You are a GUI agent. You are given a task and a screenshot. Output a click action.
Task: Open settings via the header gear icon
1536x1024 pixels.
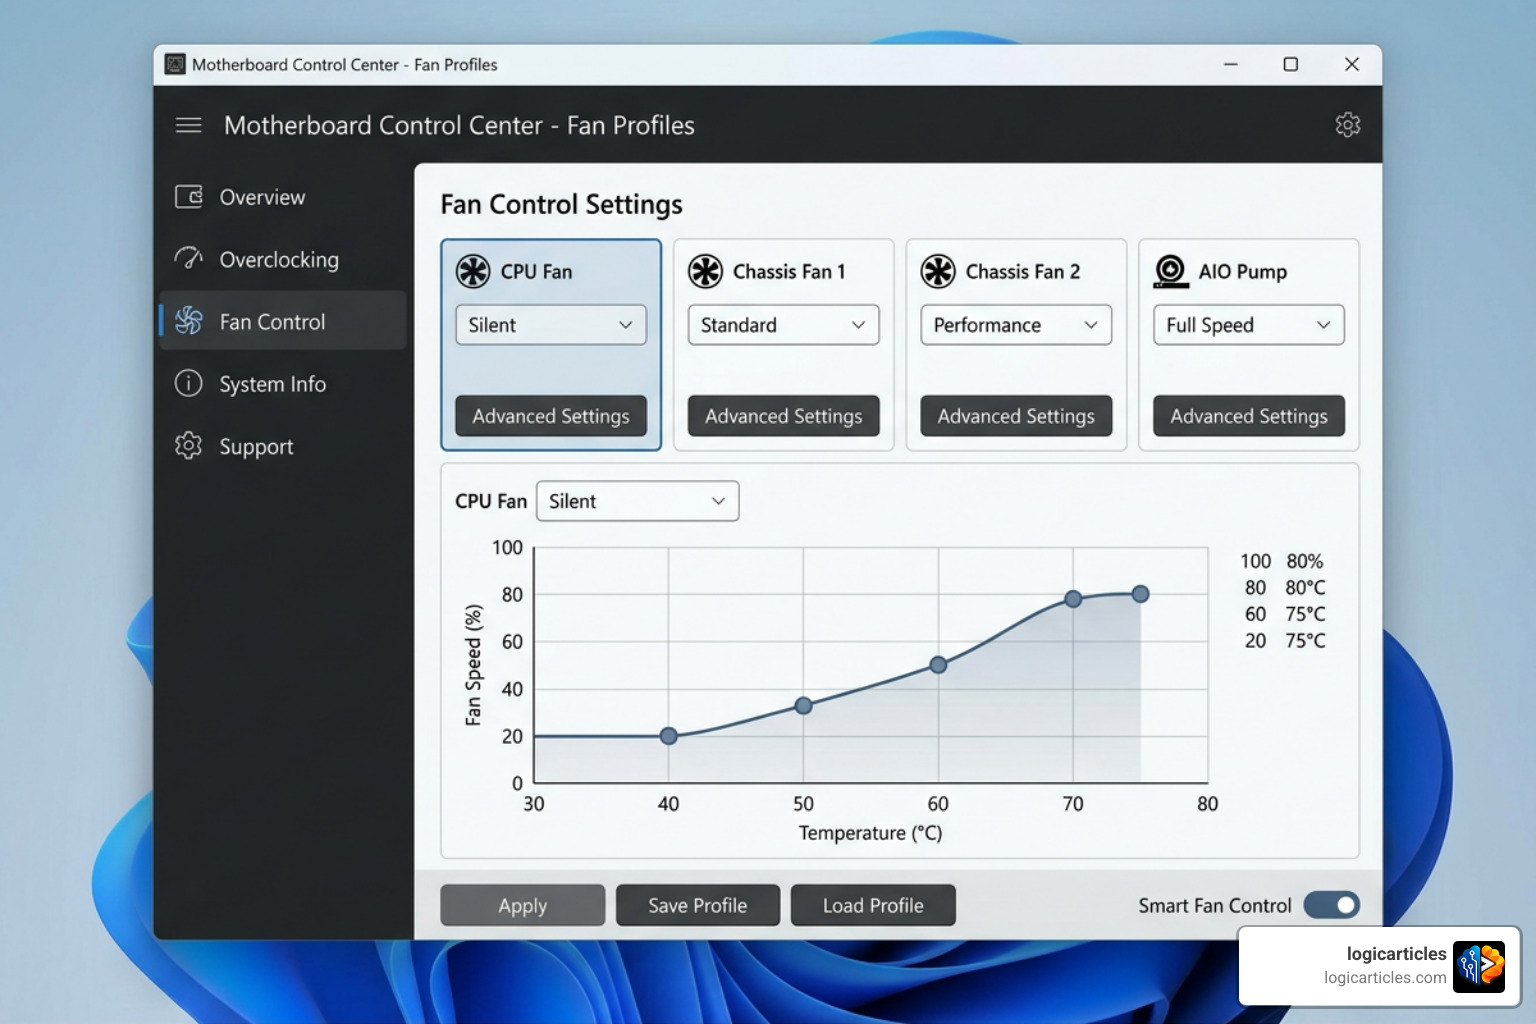[1347, 125]
